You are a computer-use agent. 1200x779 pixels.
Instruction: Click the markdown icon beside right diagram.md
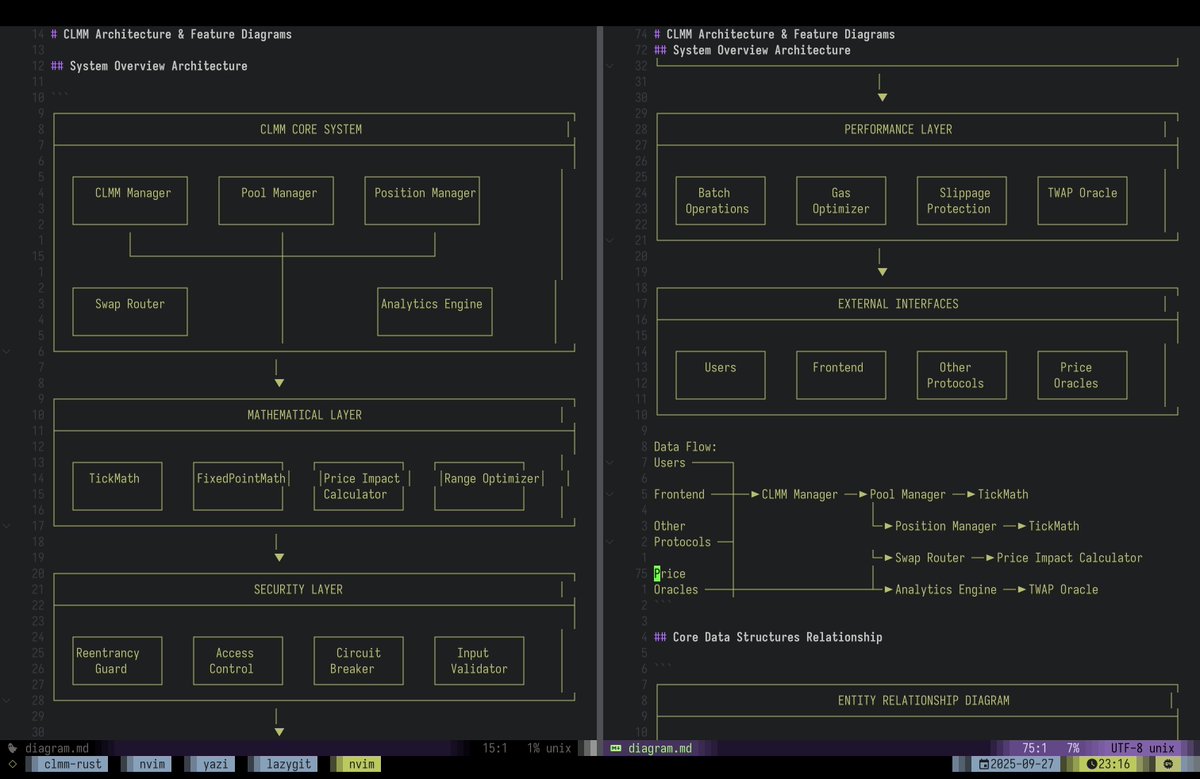pyautogui.click(x=616, y=748)
